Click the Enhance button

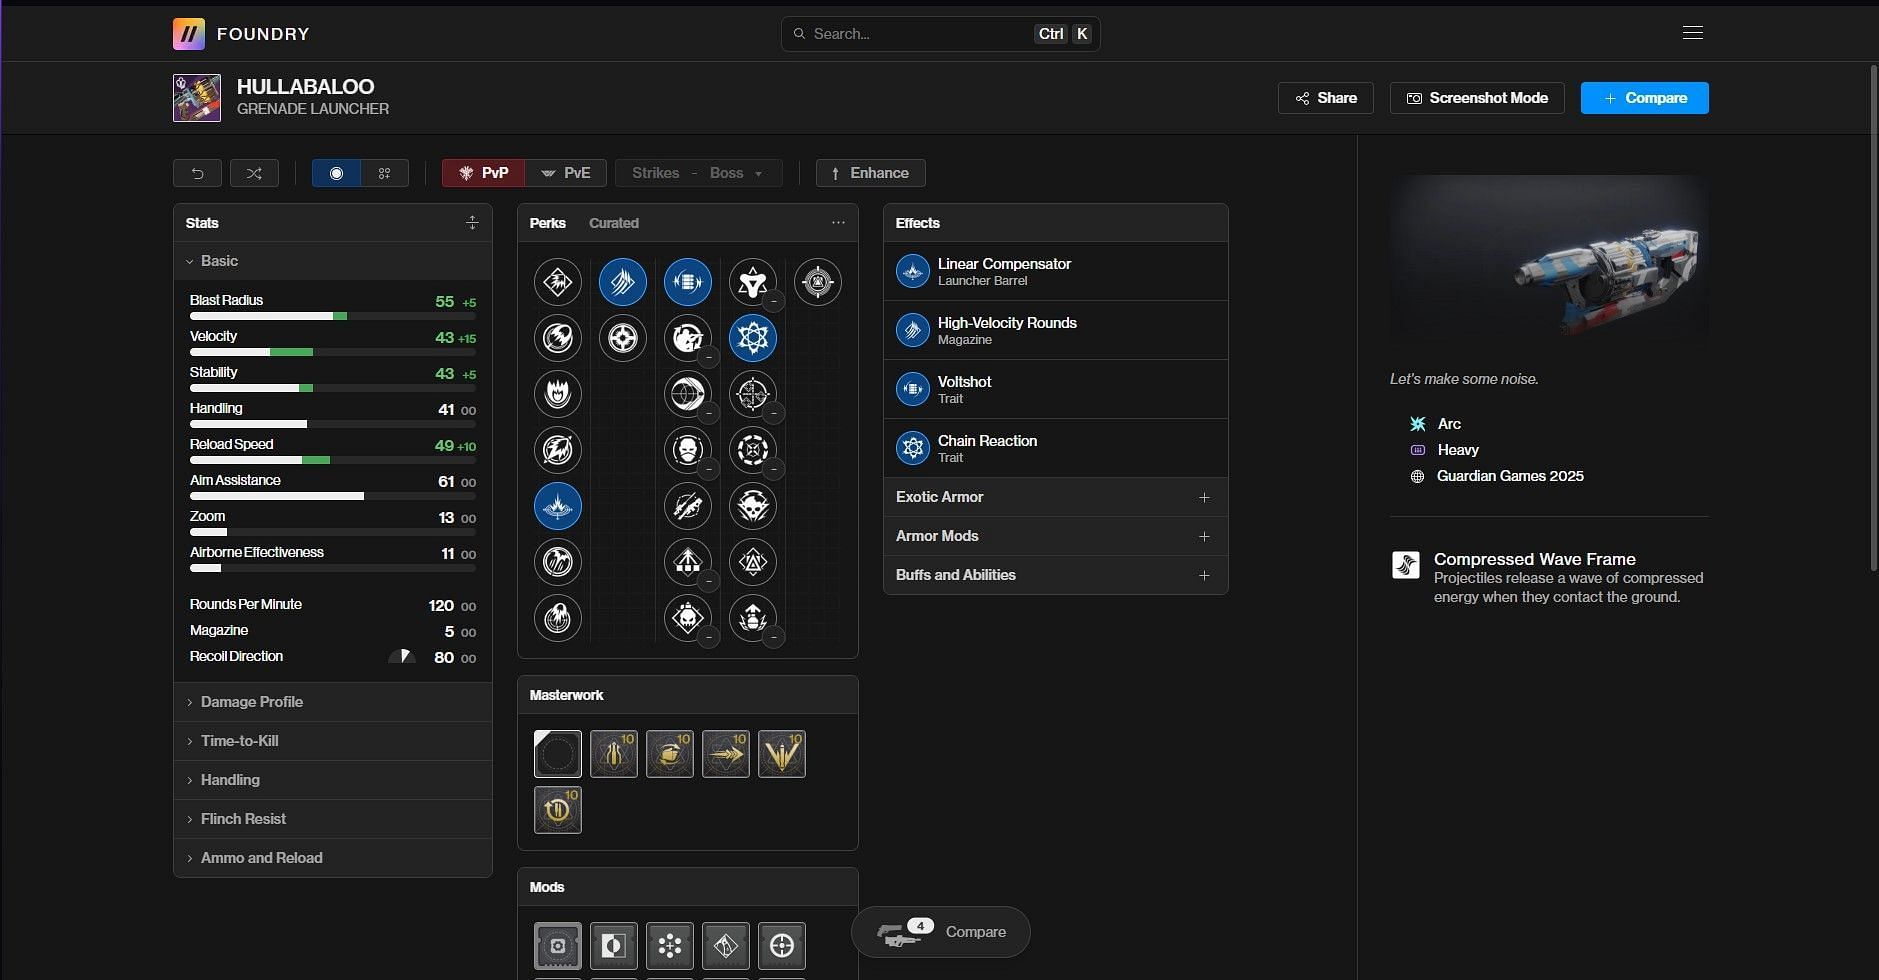(870, 173)
